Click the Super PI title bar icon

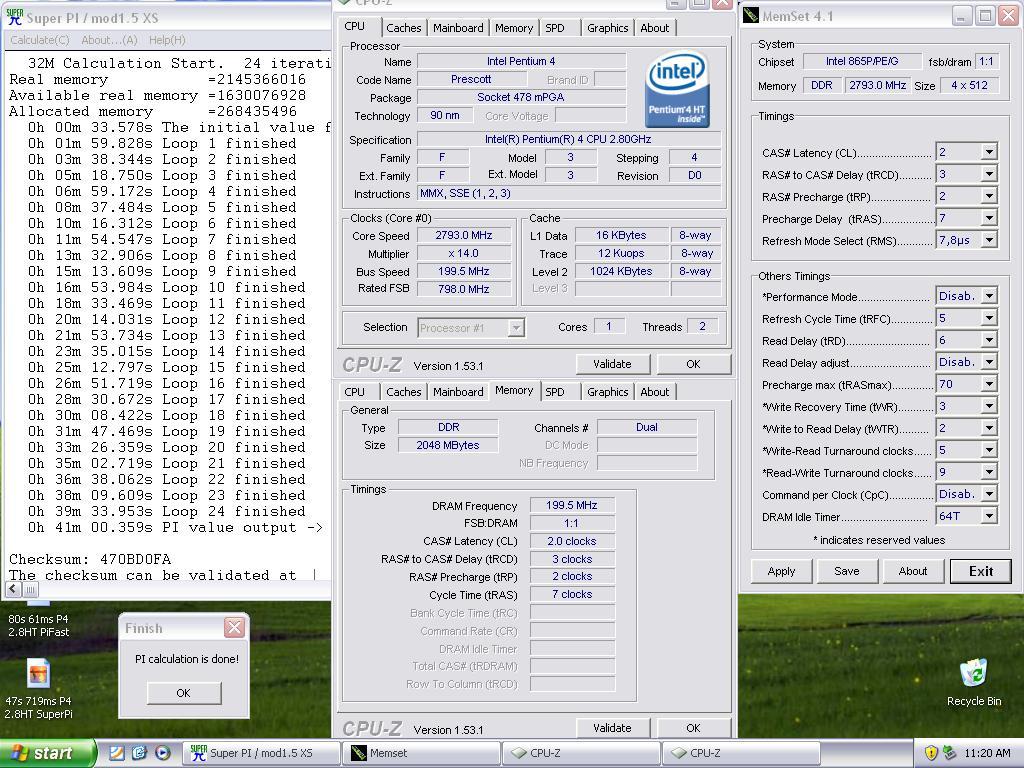[14, 17]
